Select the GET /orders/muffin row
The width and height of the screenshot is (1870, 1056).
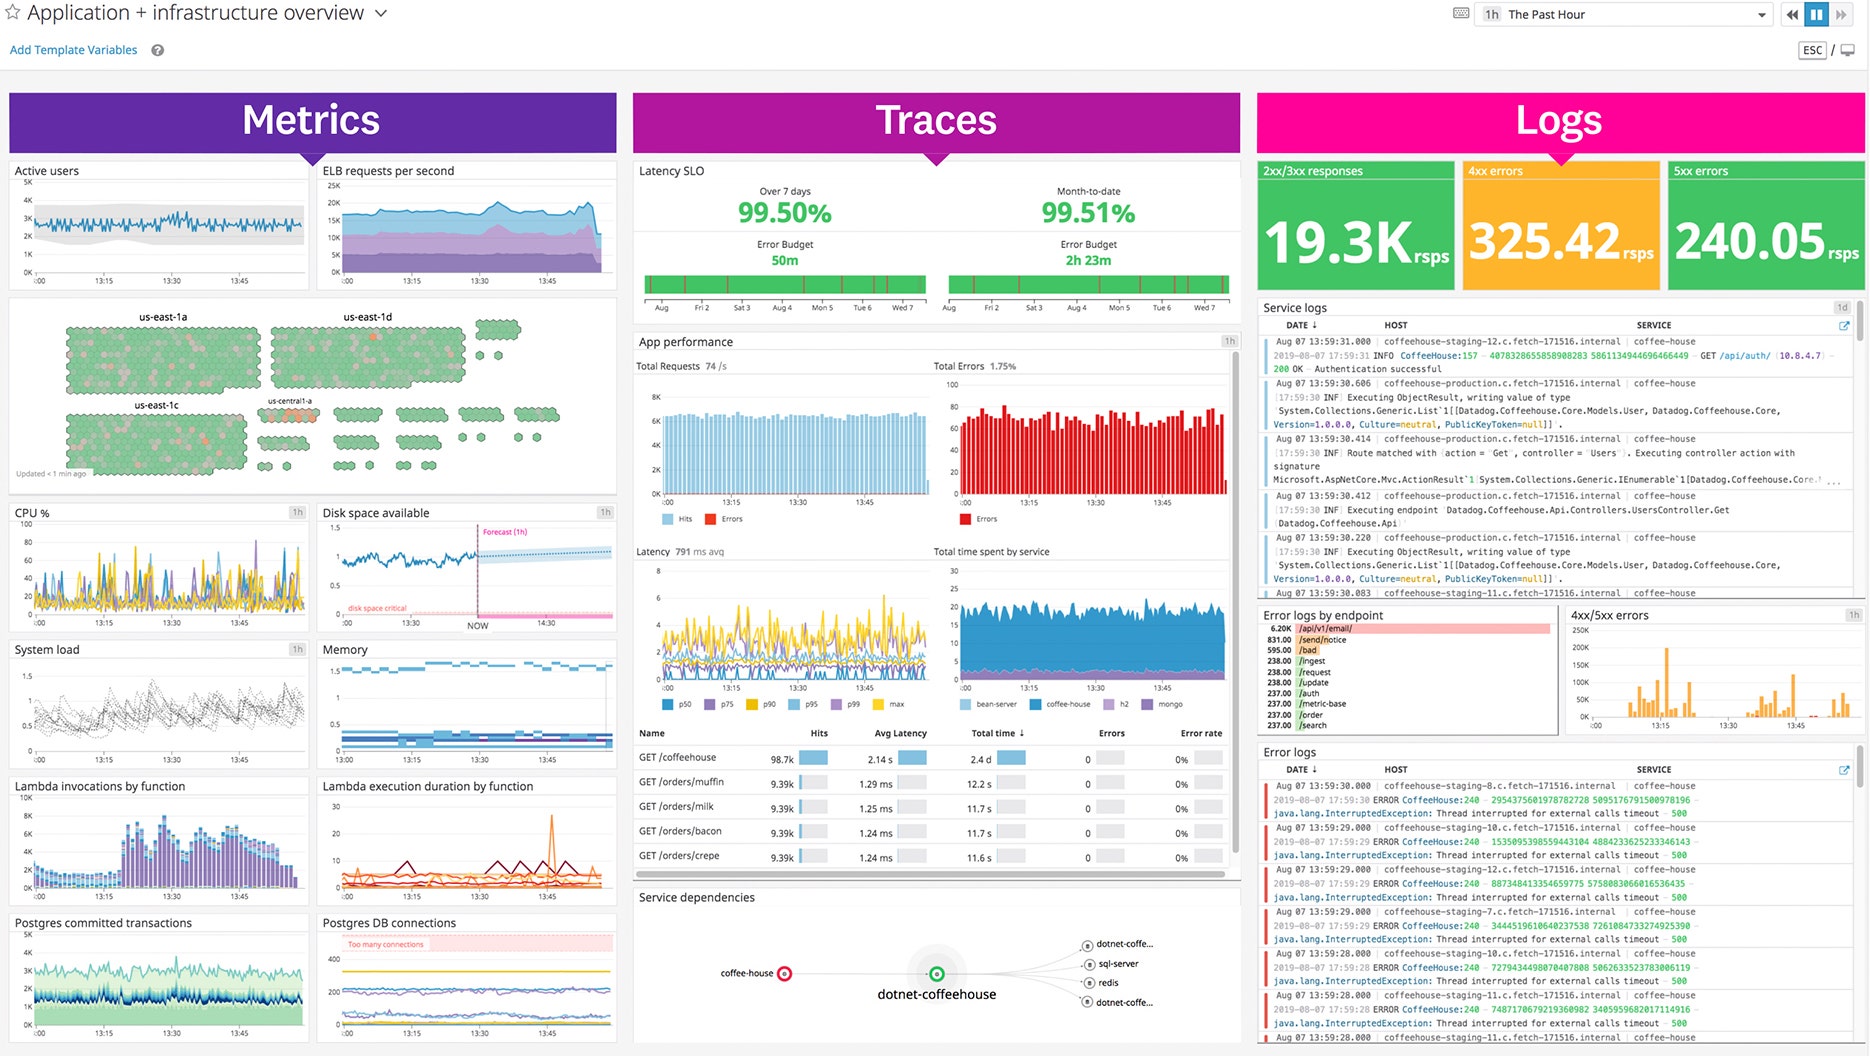tap(681, 782)
